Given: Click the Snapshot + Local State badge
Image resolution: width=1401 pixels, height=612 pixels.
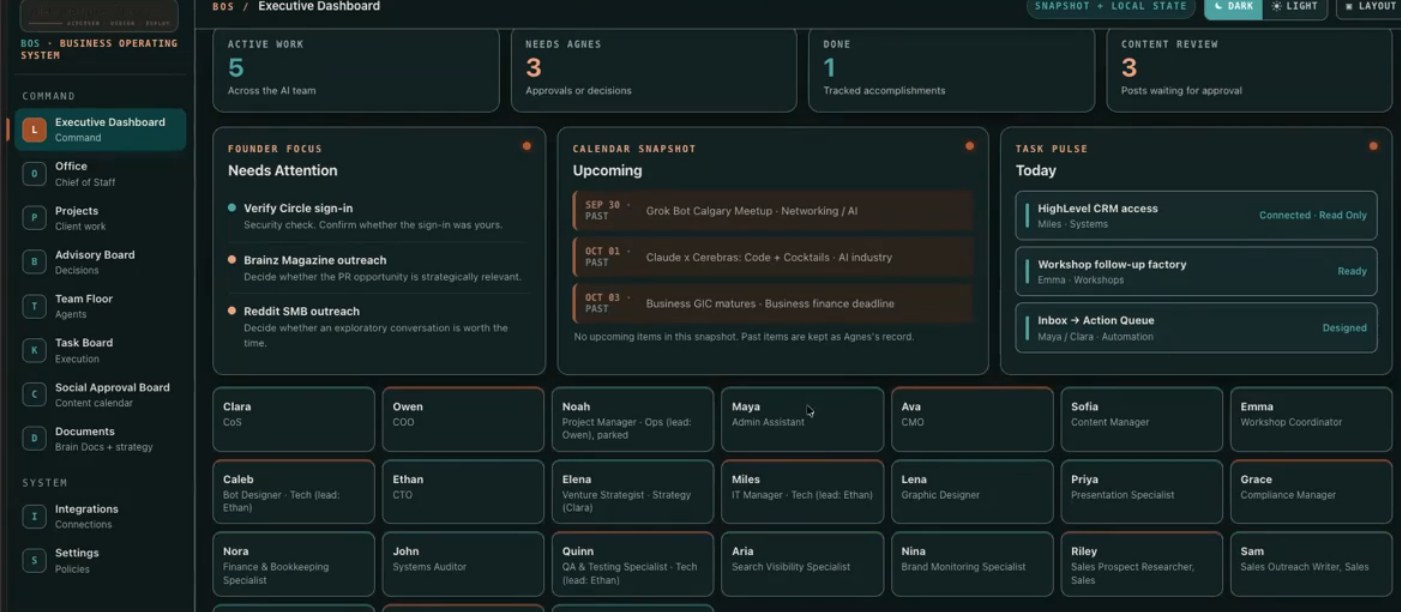Looking at the screenshot, I should [x=1110, y=6].
